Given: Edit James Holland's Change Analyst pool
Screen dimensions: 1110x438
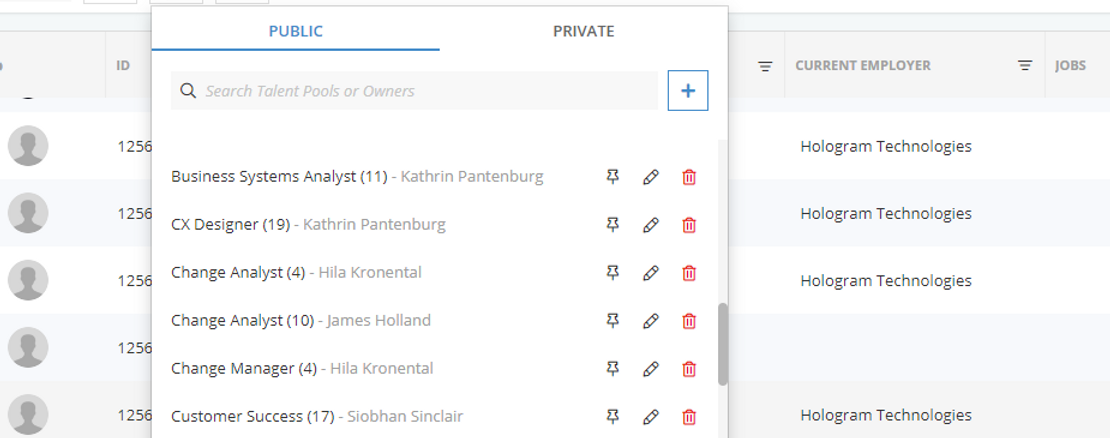Looking at the screenshot, I should pyautogui.click(x=651, y=321).
